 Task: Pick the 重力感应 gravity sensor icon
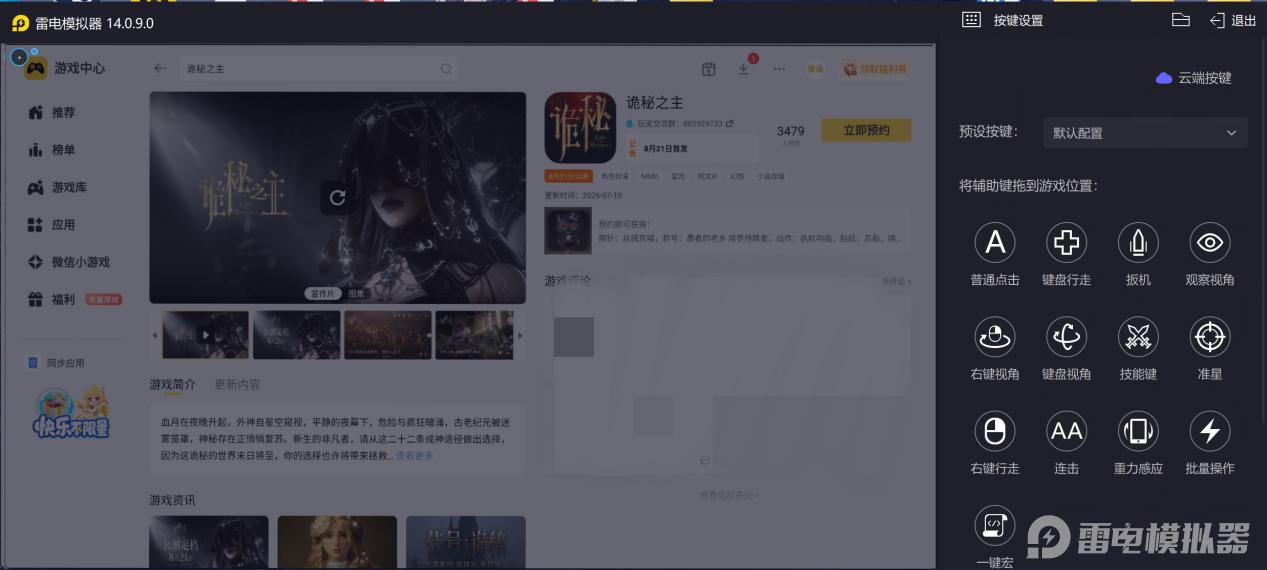pyautogui.click(x=1138, y=431)
